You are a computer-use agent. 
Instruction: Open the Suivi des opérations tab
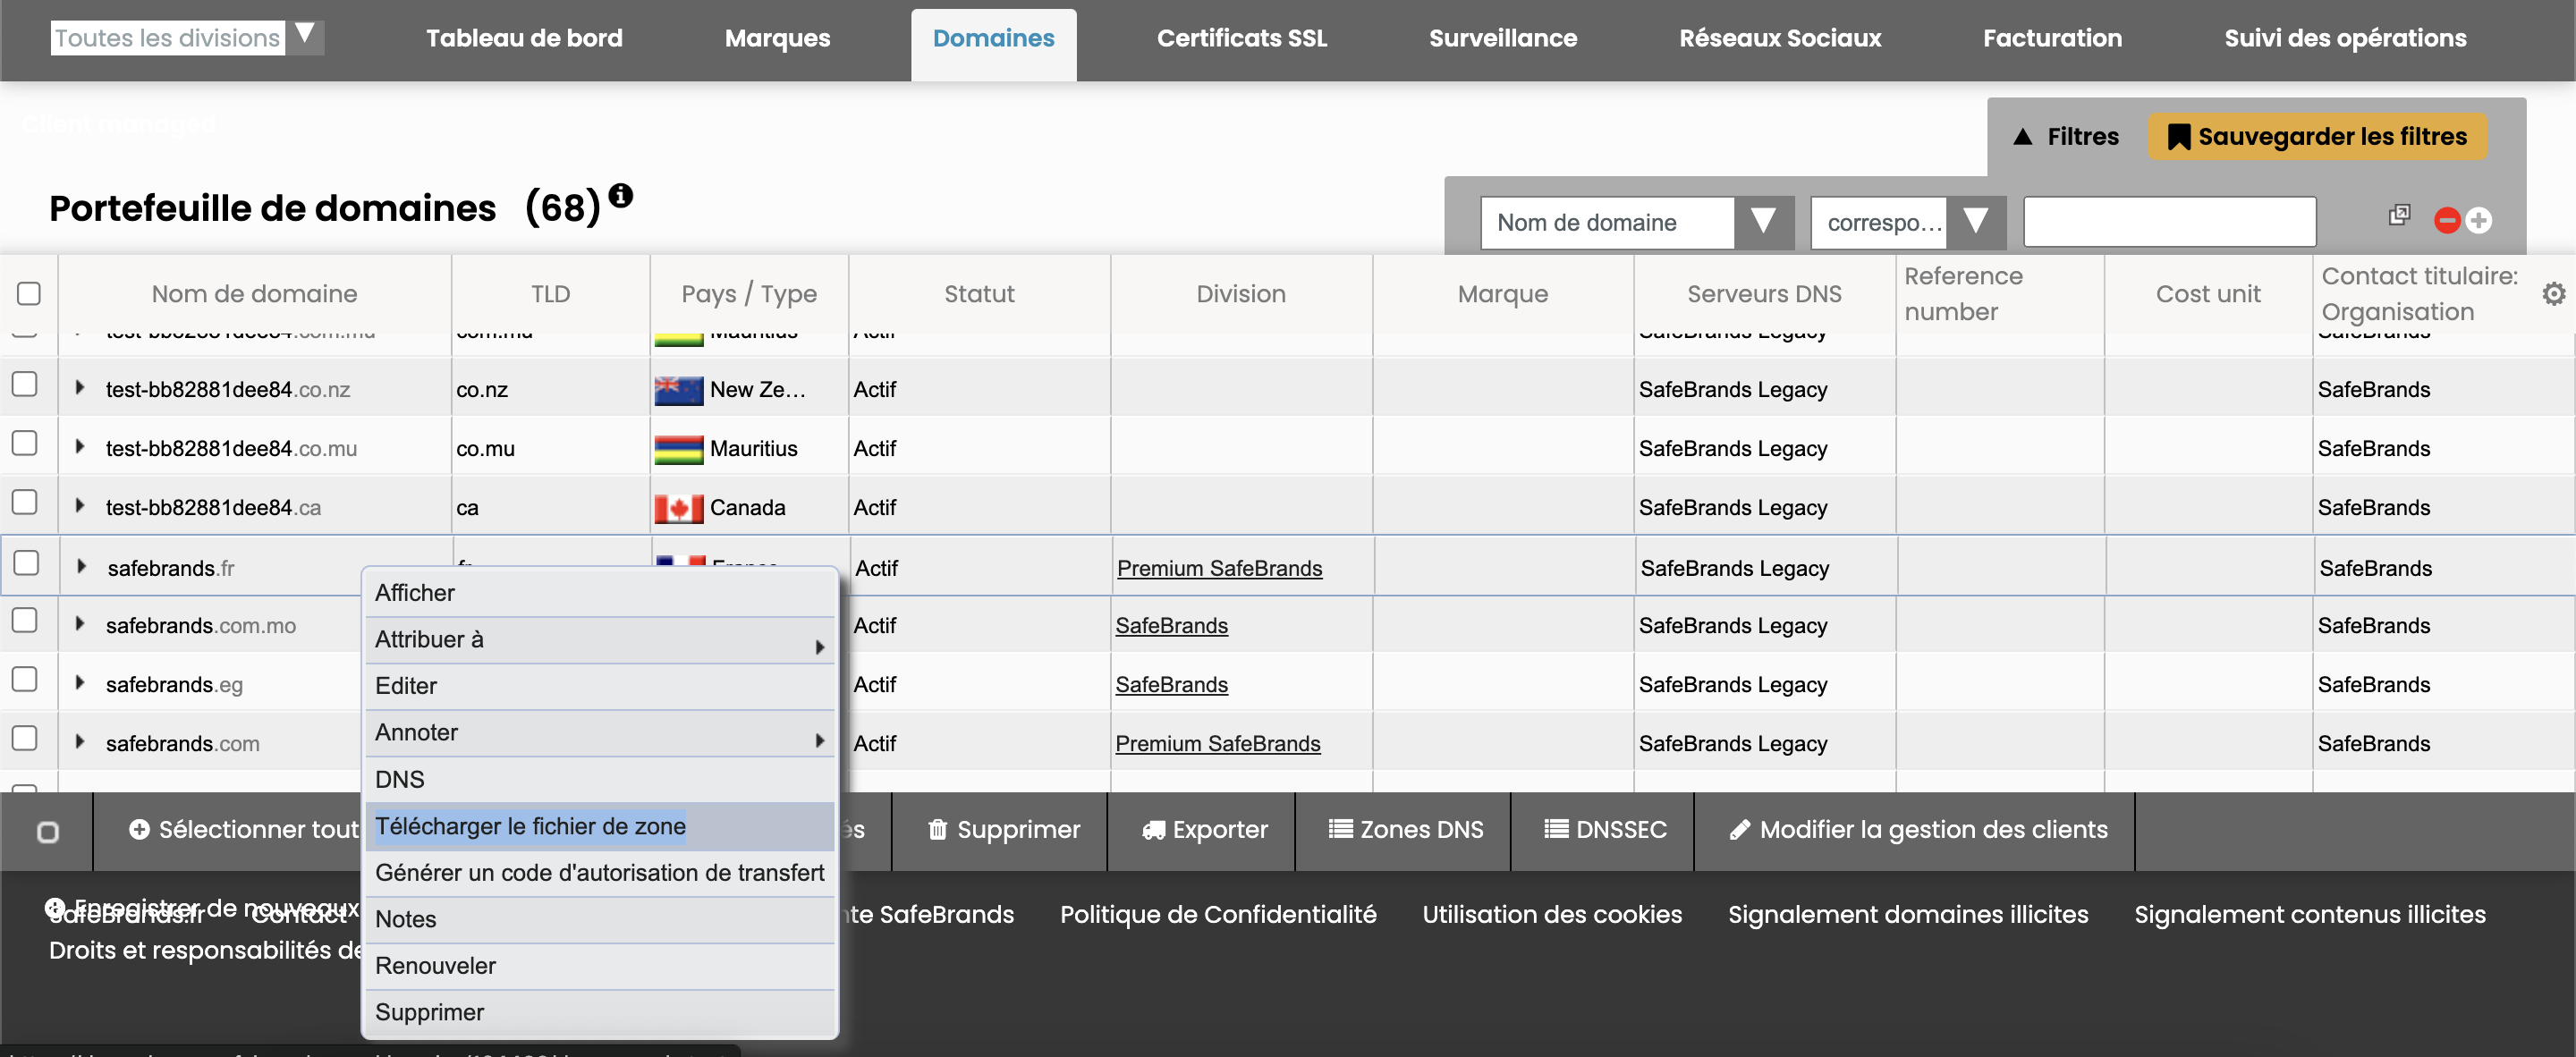tap(2345, 38)
